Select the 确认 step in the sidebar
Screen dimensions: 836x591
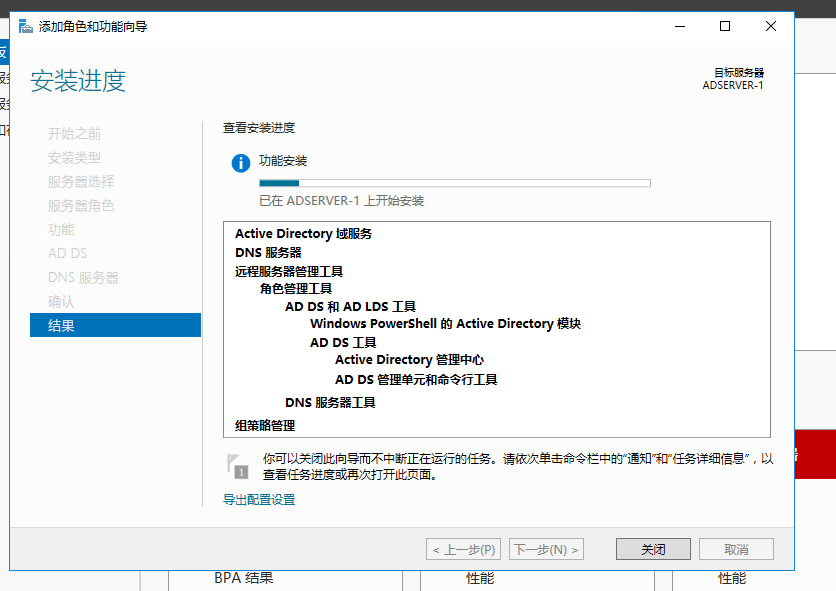(x=61, y=301)
